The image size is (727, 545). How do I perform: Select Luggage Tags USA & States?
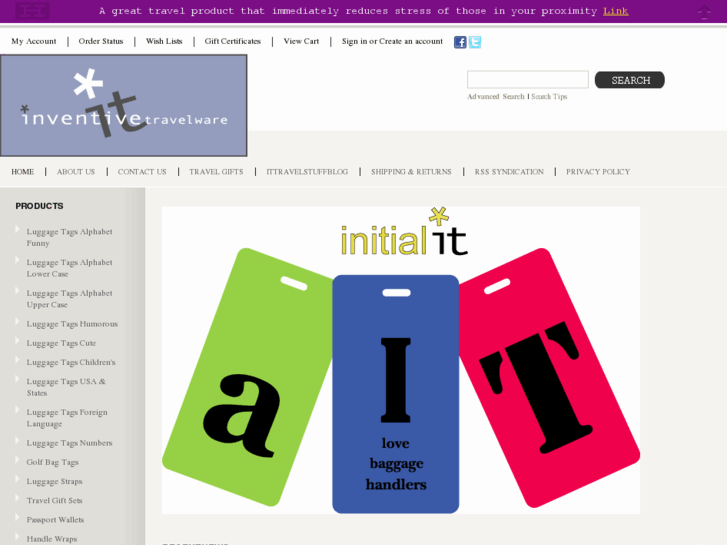pyautogui.click(x=66, y=387)
